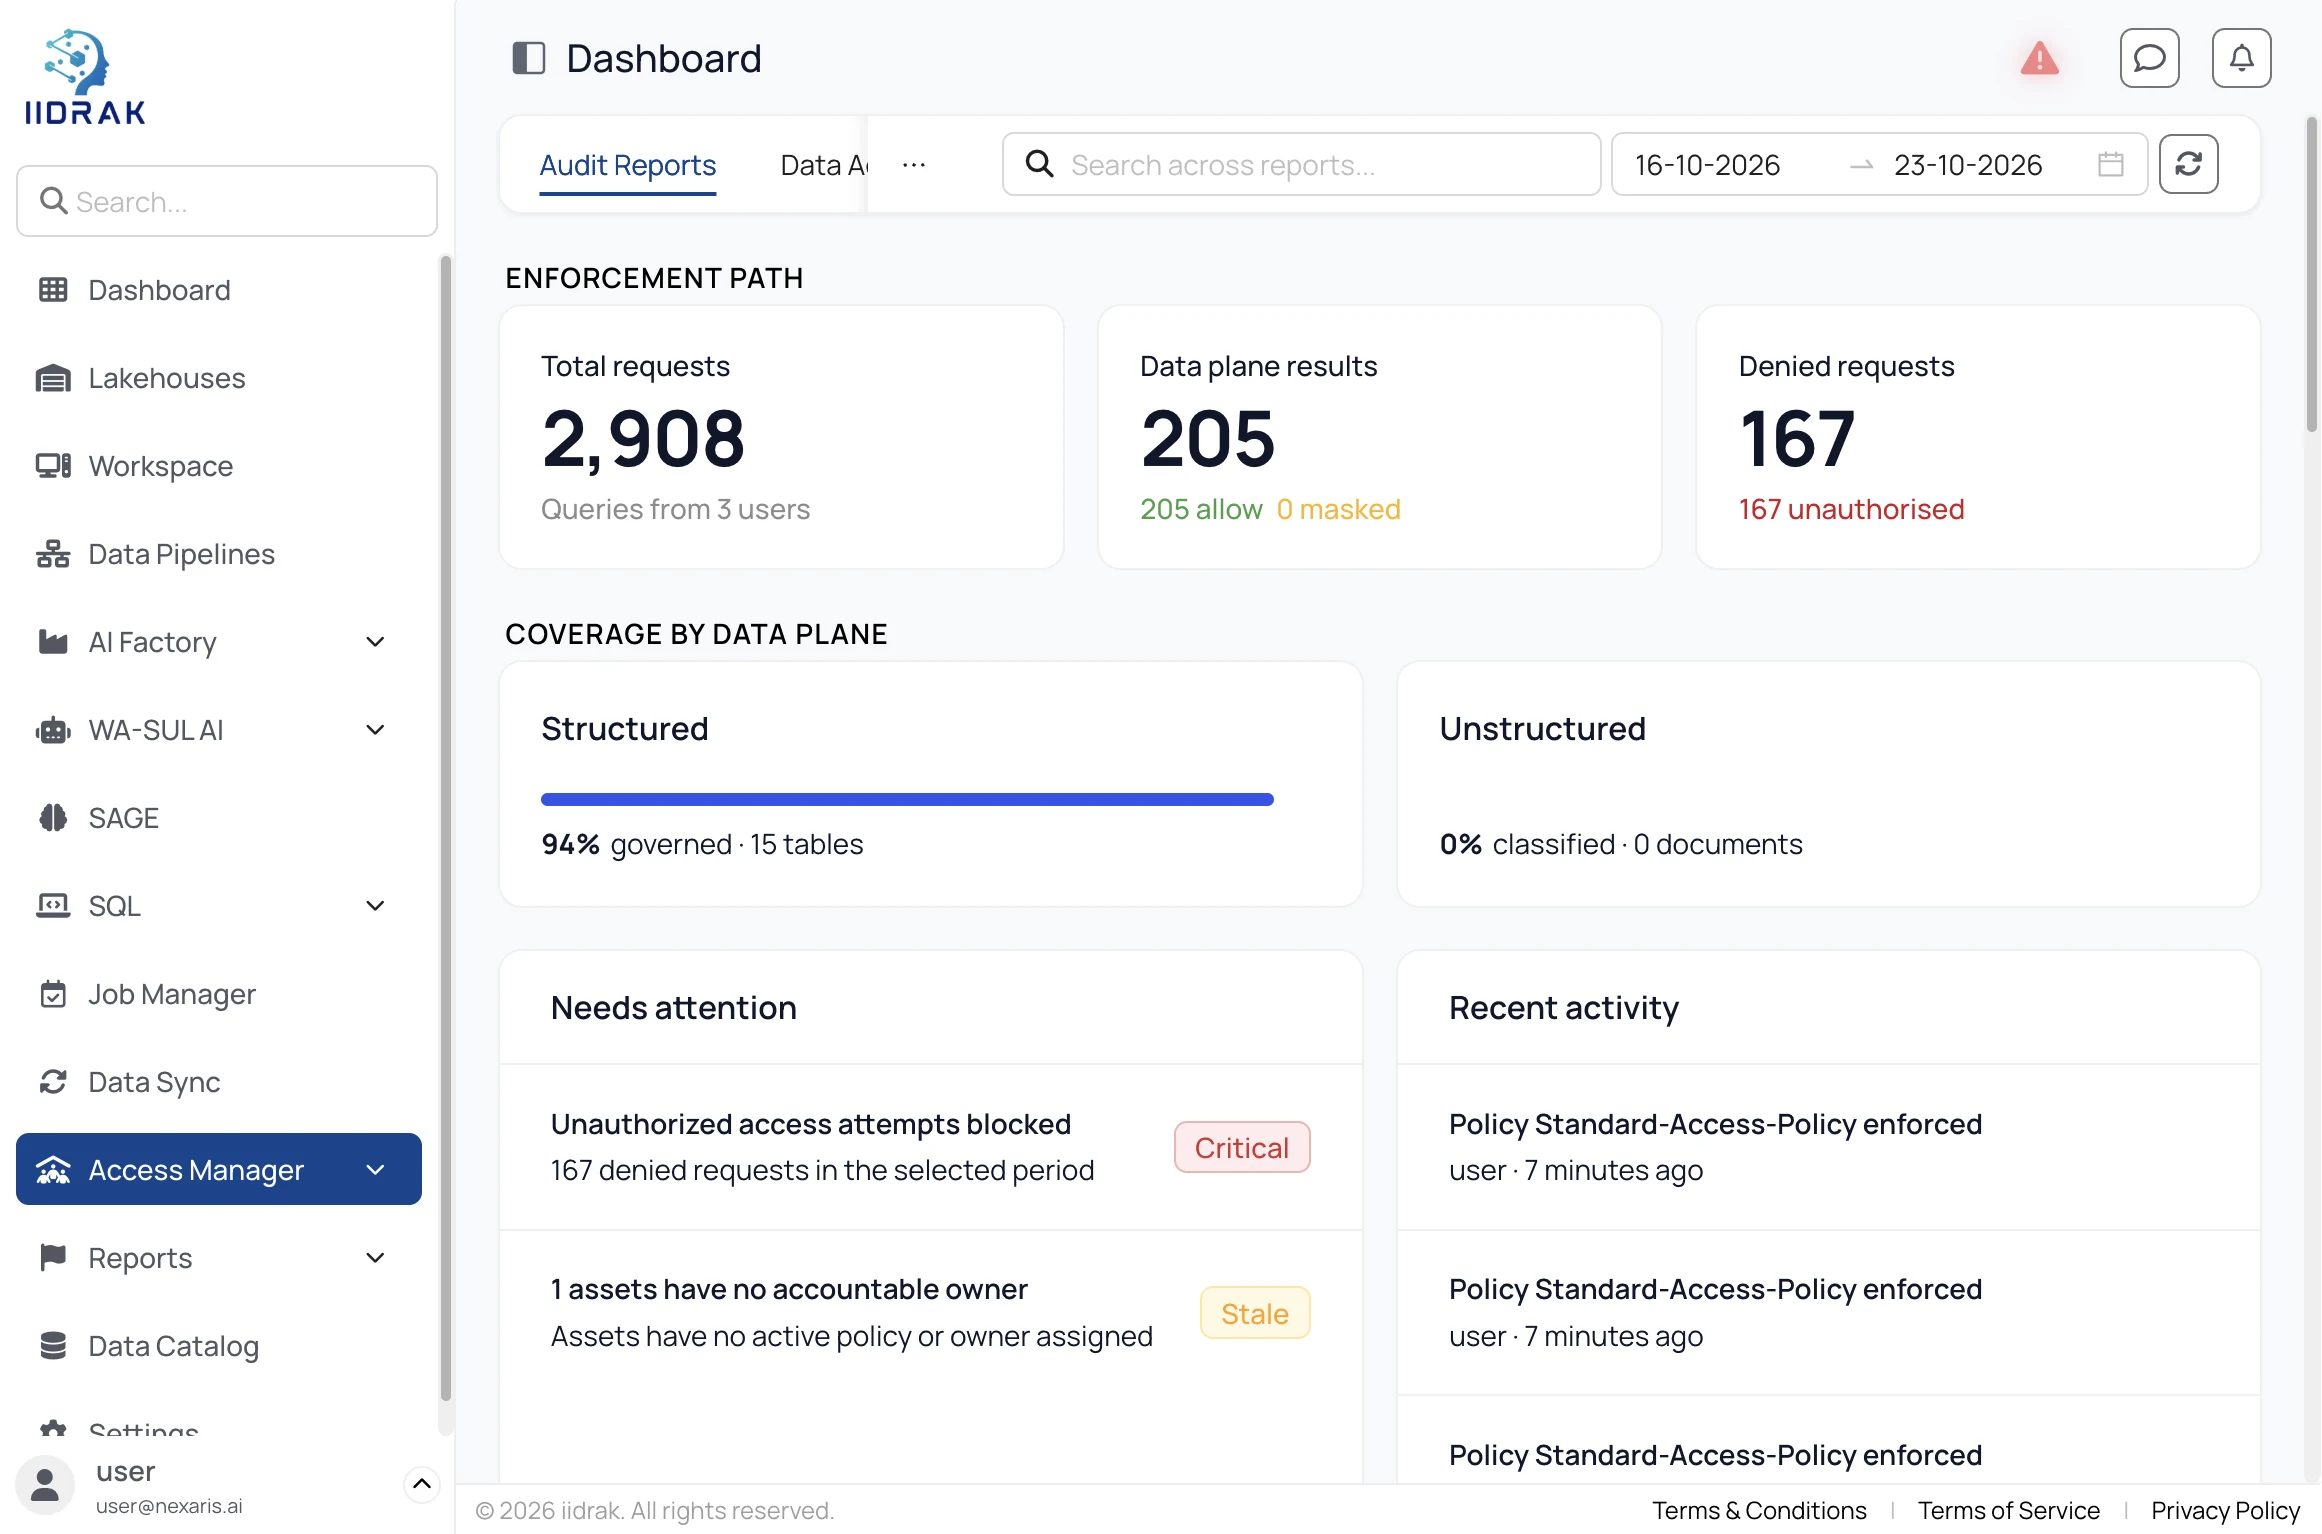Click the Data Catalog database icon

(53, 1346)
